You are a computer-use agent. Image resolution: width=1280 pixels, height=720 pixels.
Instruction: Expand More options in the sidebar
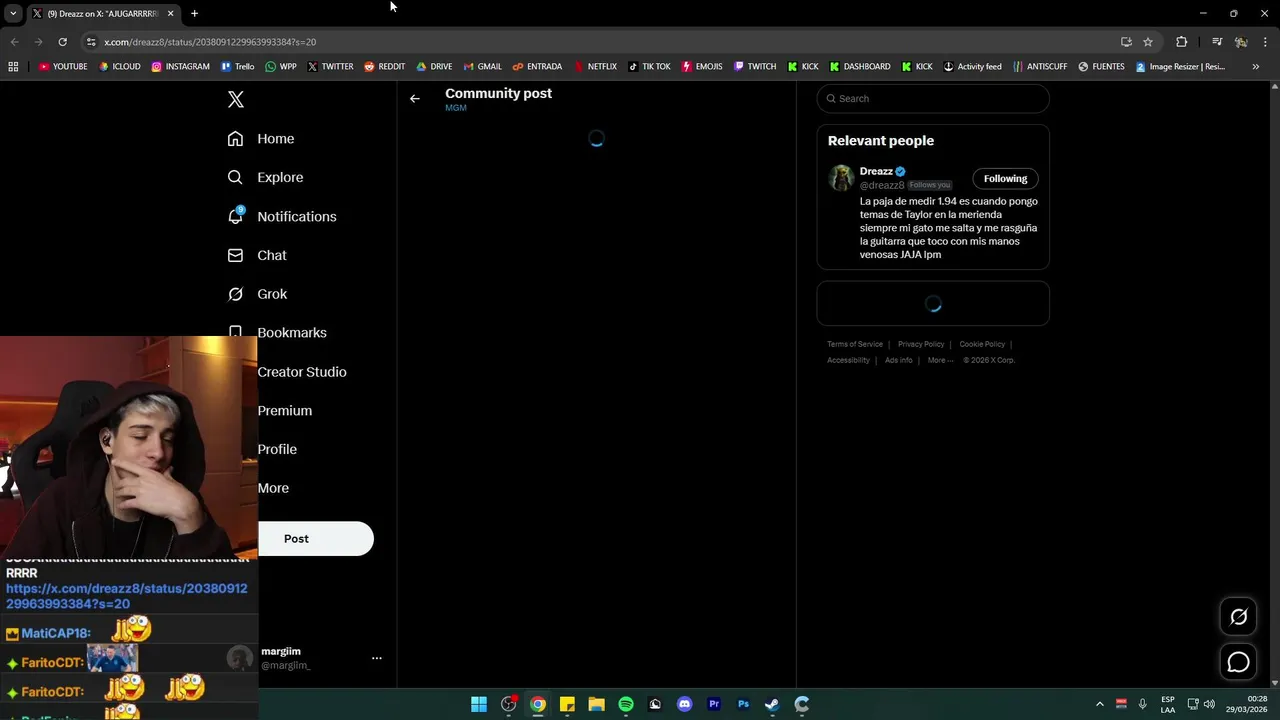[273, 488]
